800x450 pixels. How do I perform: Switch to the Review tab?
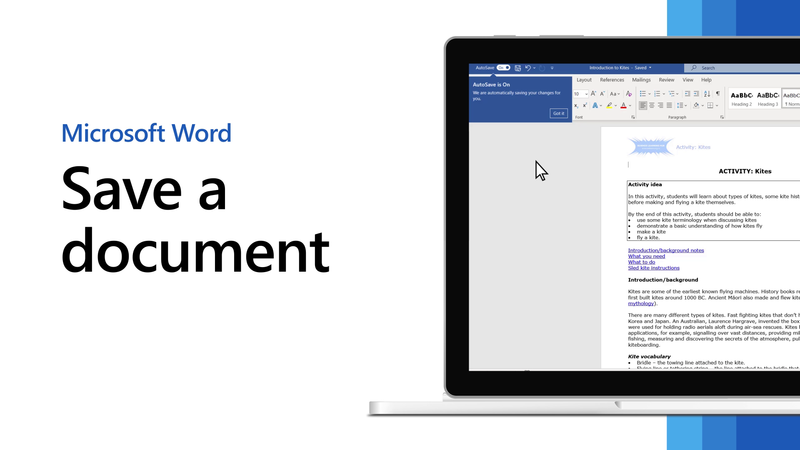tap(666, 80)
